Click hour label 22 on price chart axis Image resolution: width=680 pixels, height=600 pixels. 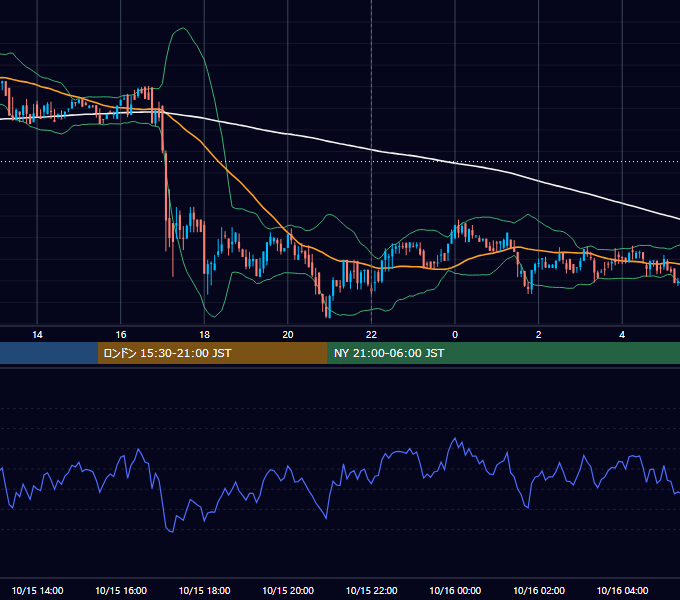coord(371,335)
